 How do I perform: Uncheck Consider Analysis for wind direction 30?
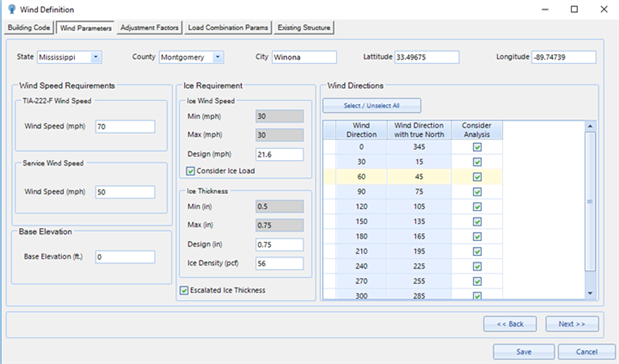click(477, 162)
